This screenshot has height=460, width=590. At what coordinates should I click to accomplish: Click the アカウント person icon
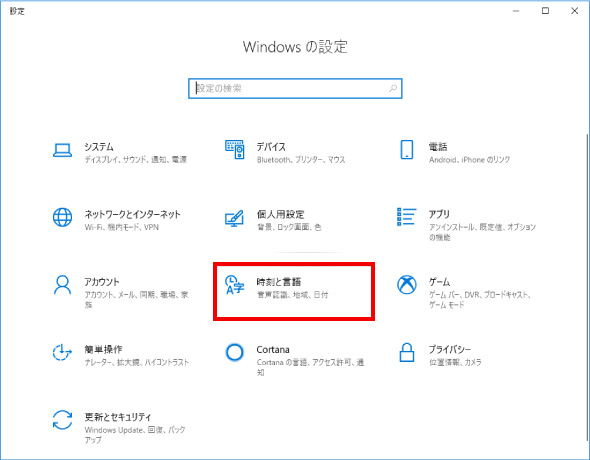click(x=62, y=285)
